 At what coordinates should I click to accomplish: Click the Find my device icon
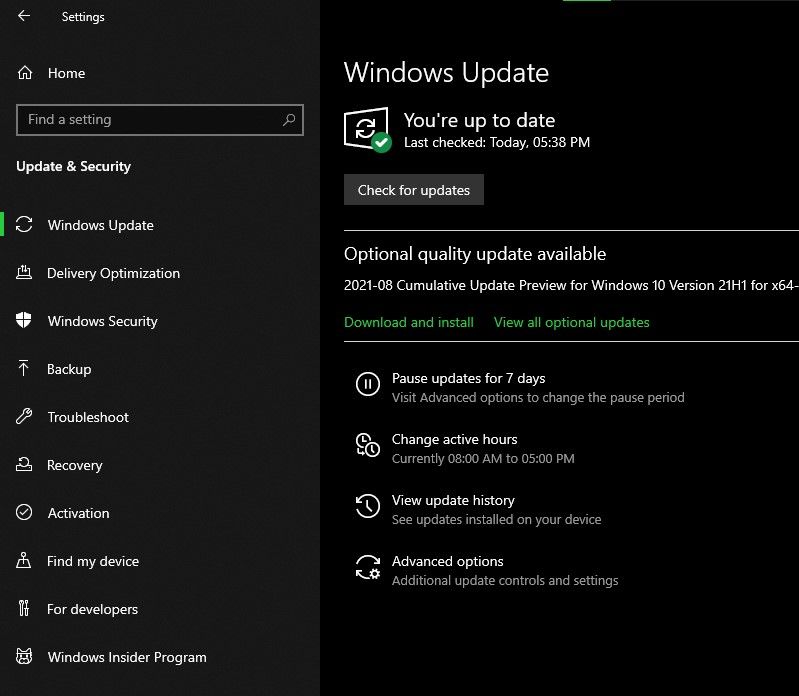click(x=23, y=560)
